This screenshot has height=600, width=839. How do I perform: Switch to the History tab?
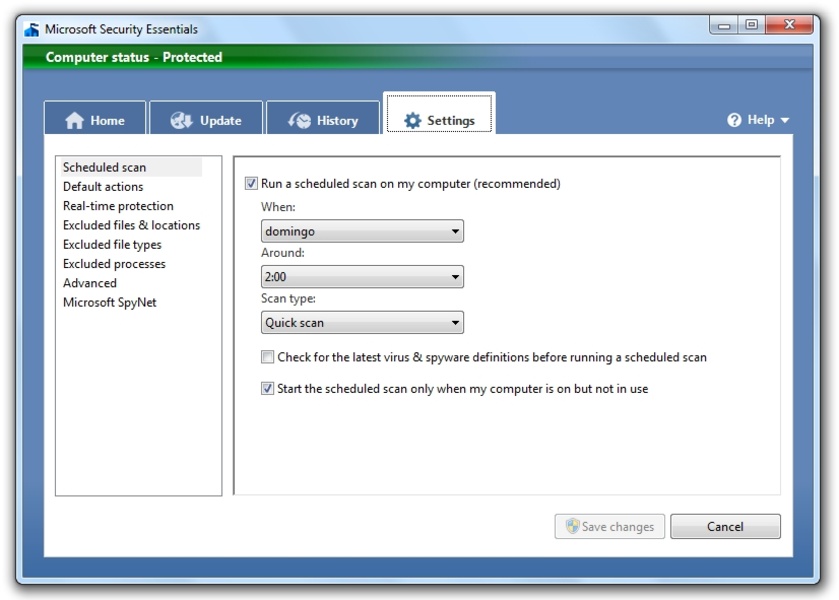pyautogui.click(x=323, y=118)
